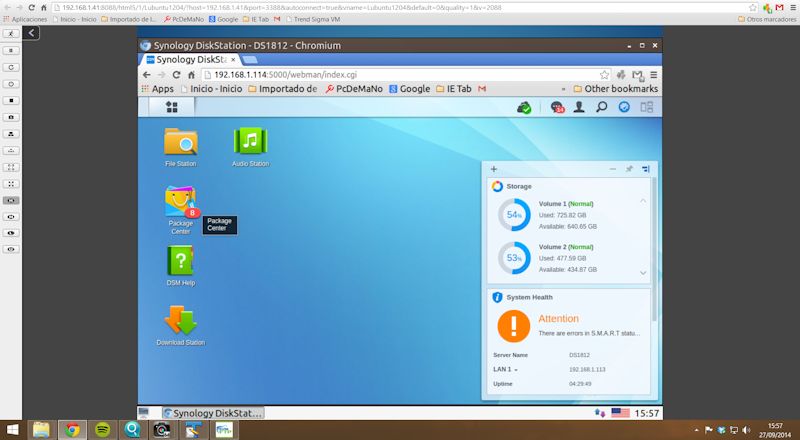This screenshot has height=440, width=800.
Task: Click the running-man icon in left sidebar
Action: [11, 34]
